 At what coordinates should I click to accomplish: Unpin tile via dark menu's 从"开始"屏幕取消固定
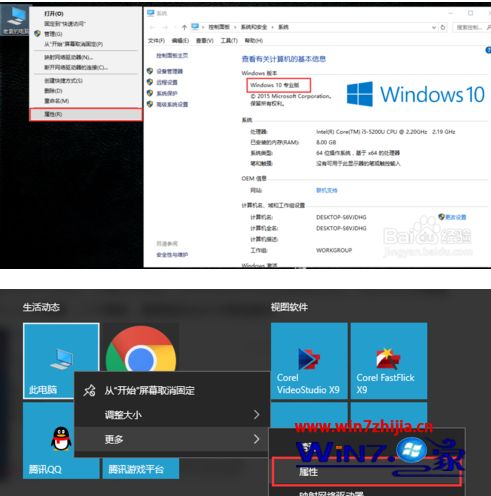tap(172, 390)
